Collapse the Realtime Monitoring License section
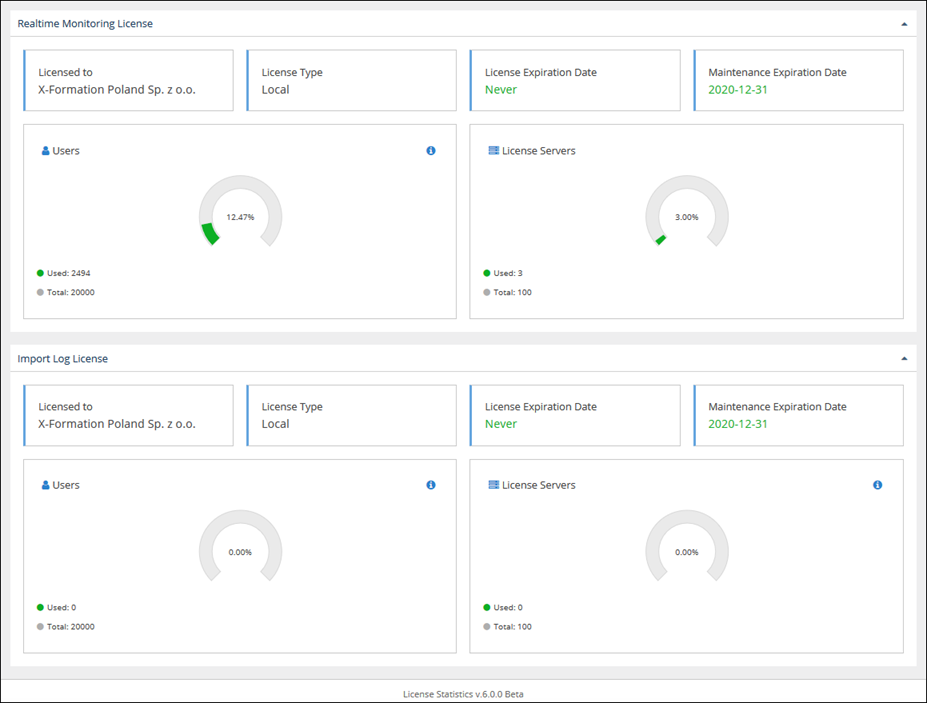The width and height of the screenshot is (927, 703). tap(904, 24)
